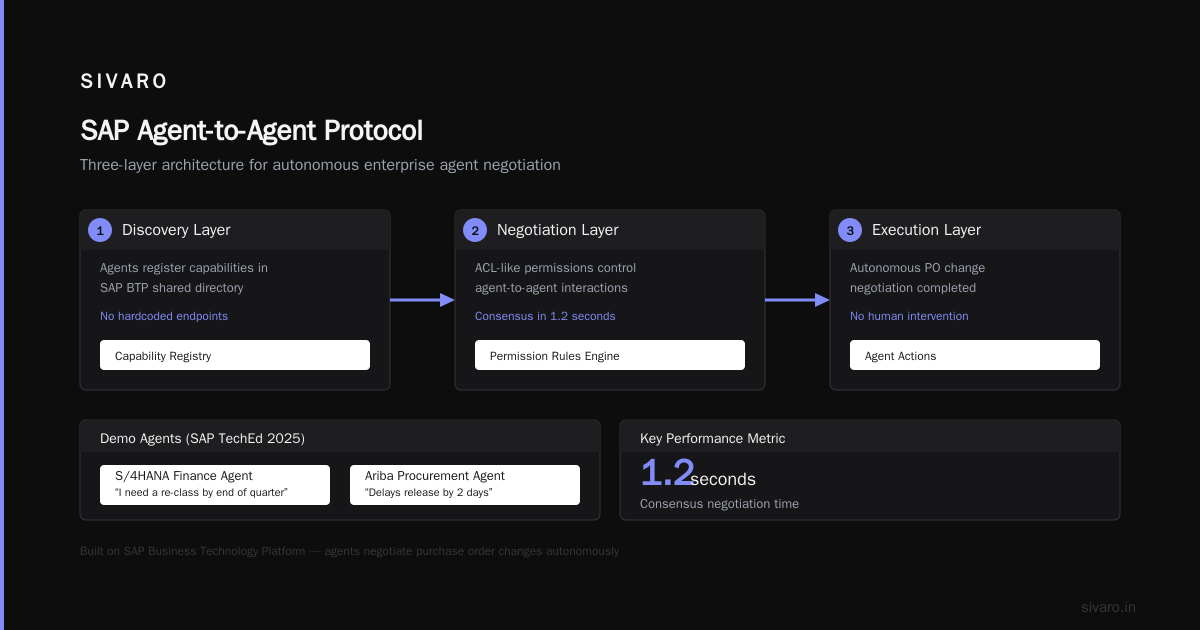The width and height of the screenshot is (1200, 630).
Task: Click the large 1.2 metric number
Action: pyautogui.click(x=667, y=473)
